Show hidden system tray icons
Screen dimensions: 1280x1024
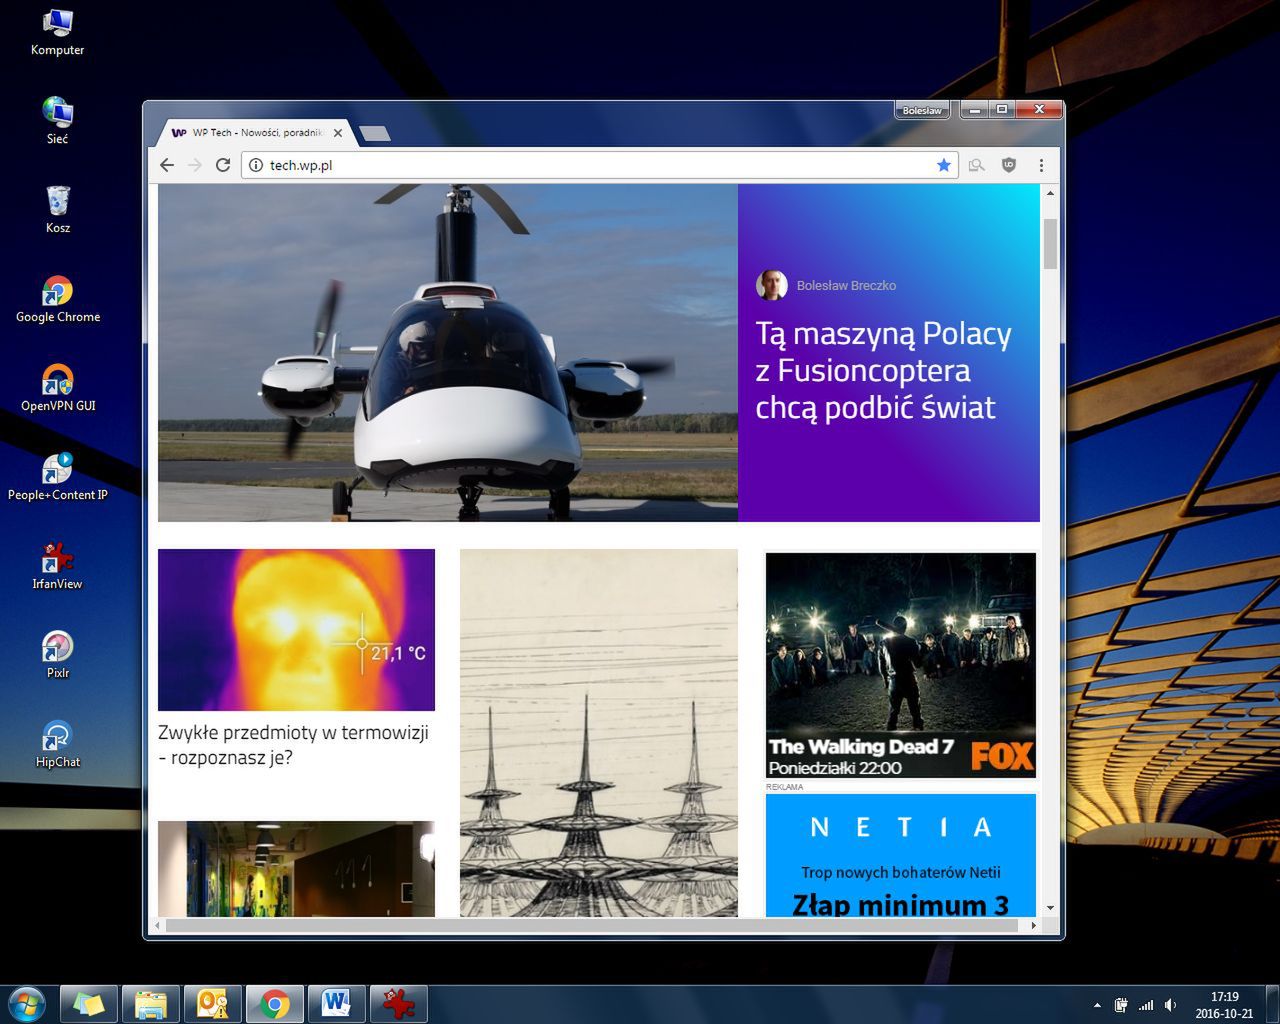click(1097, 1005)
